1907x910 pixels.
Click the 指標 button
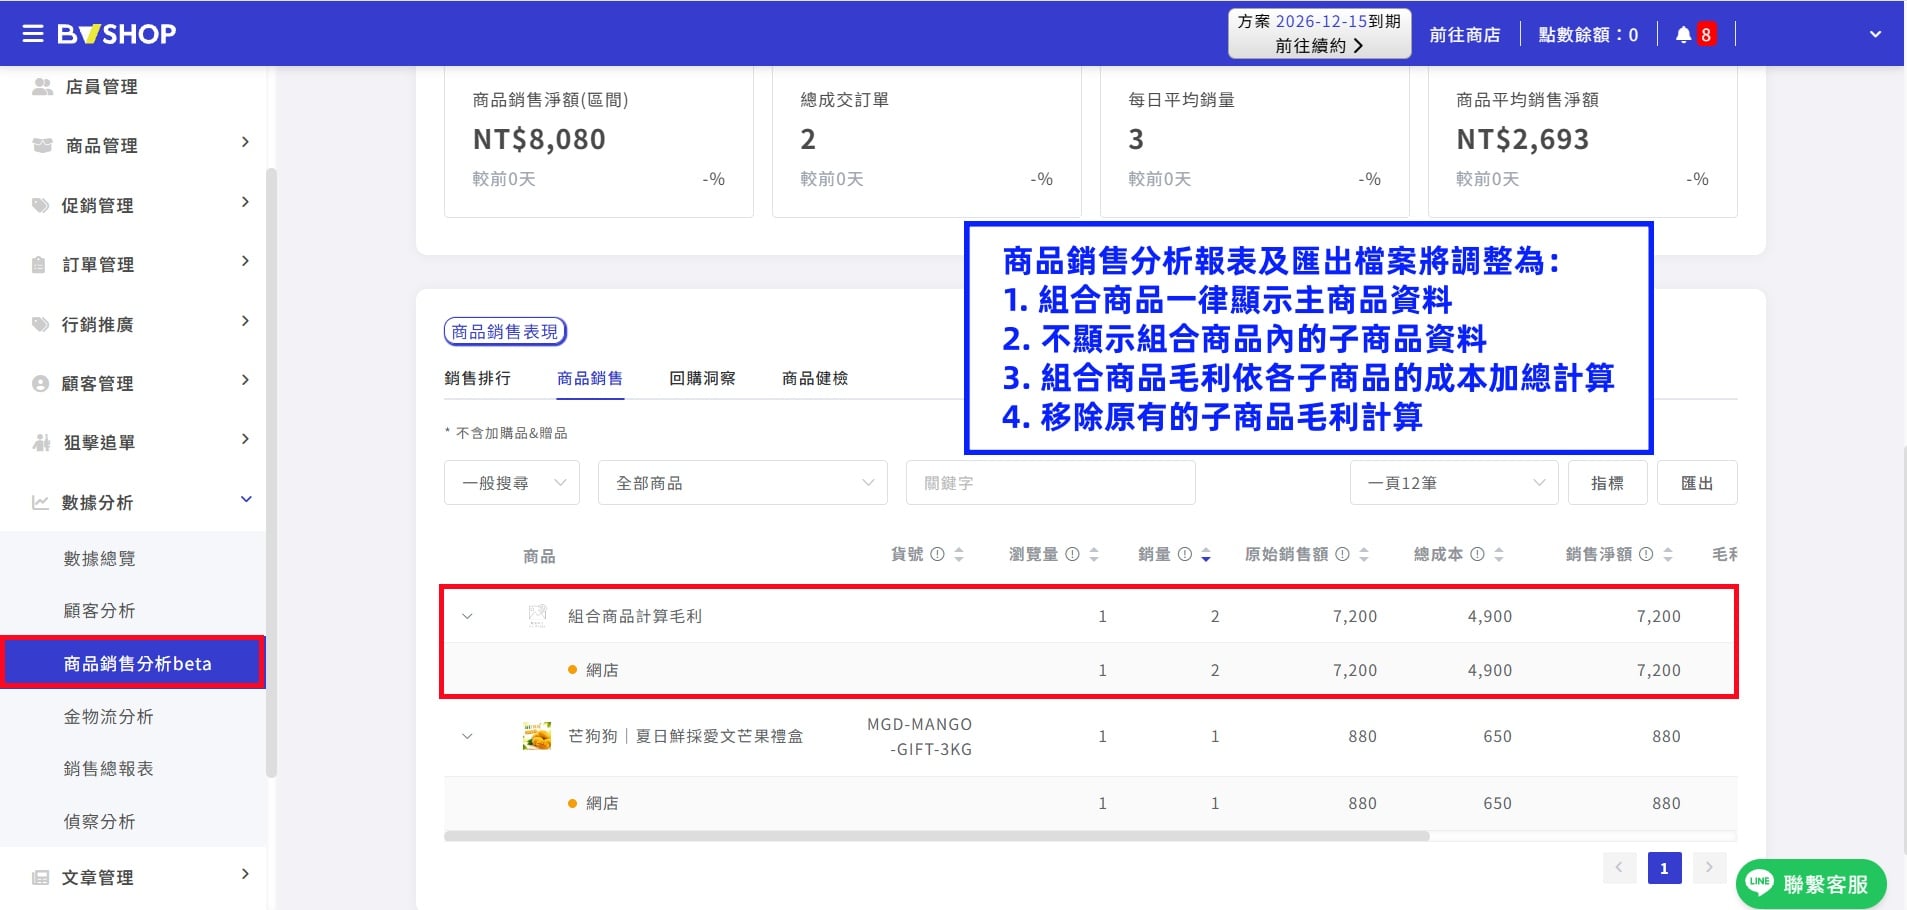1608,483
